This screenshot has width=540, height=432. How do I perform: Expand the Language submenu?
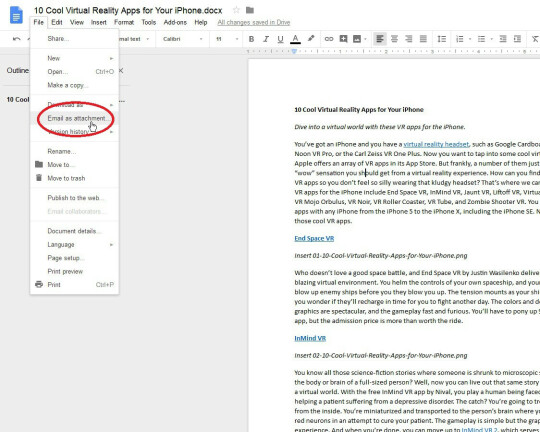(74, 245)
